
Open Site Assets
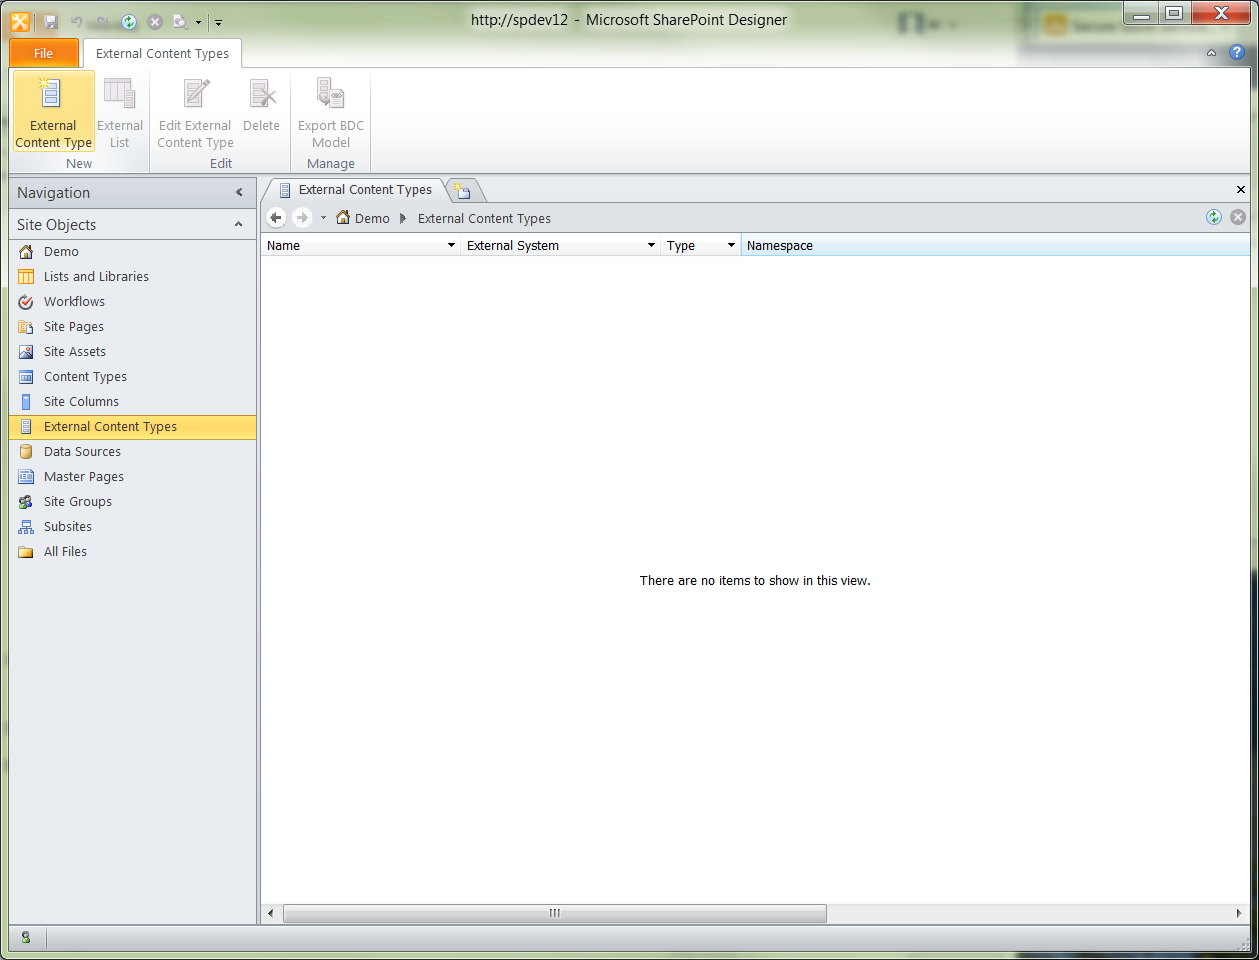[x=133, y=351]
